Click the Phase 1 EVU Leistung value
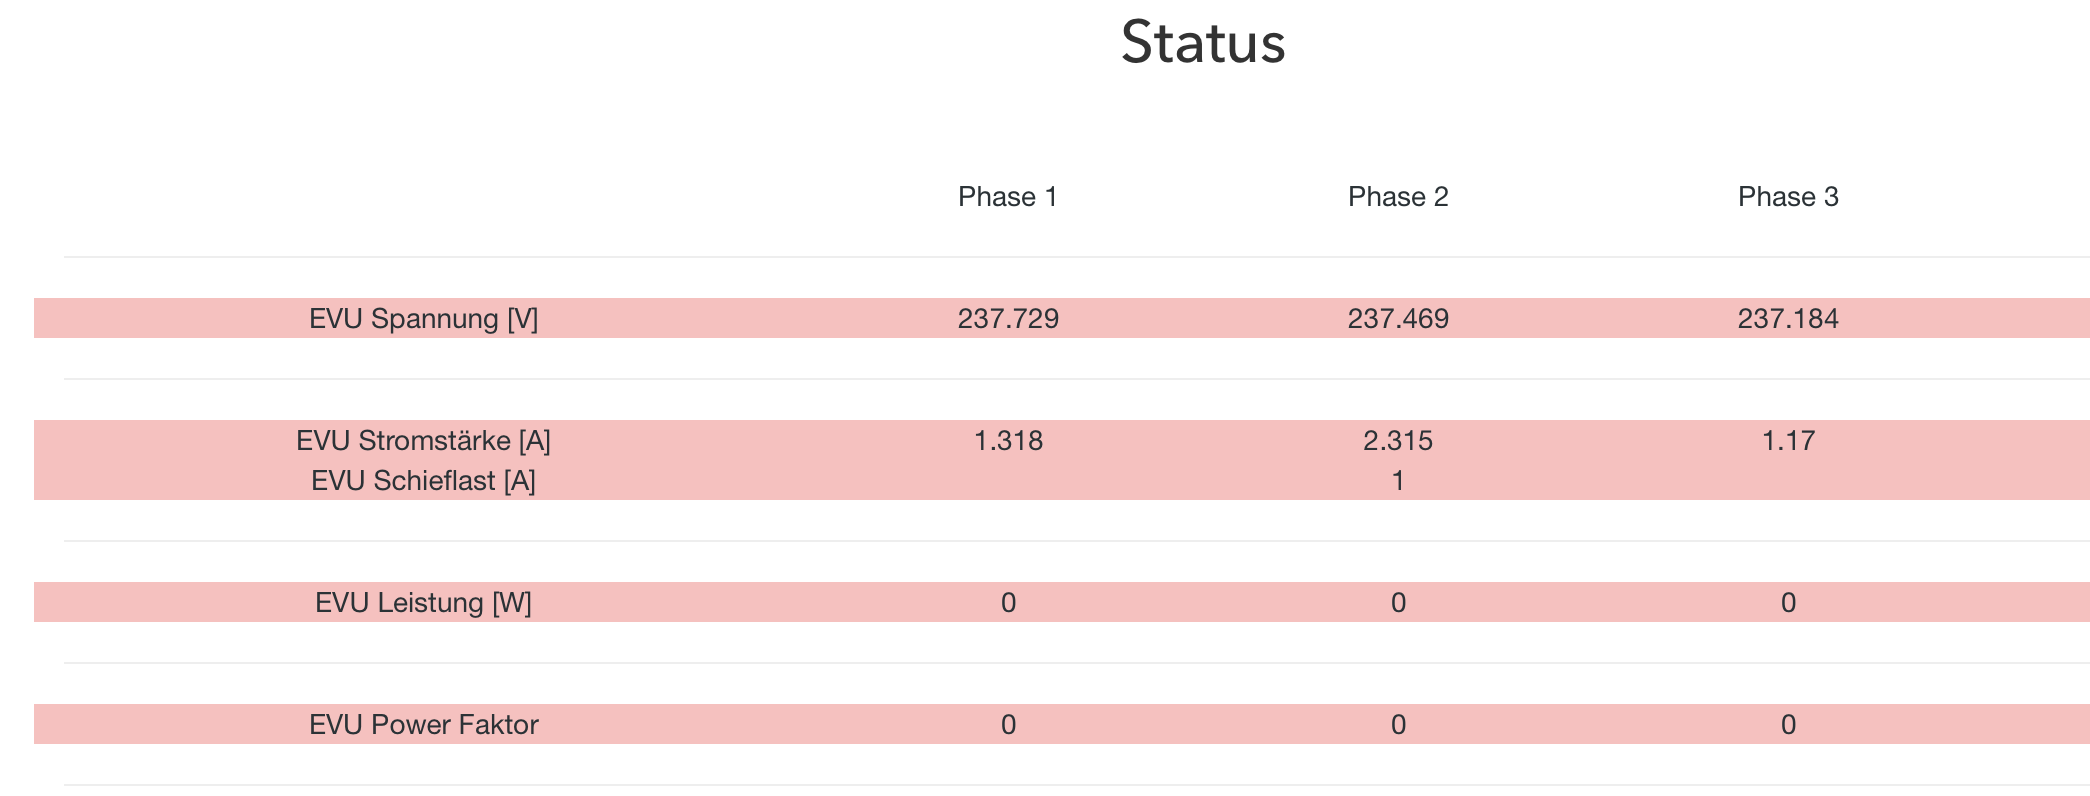 click(x=1008, y=603)
